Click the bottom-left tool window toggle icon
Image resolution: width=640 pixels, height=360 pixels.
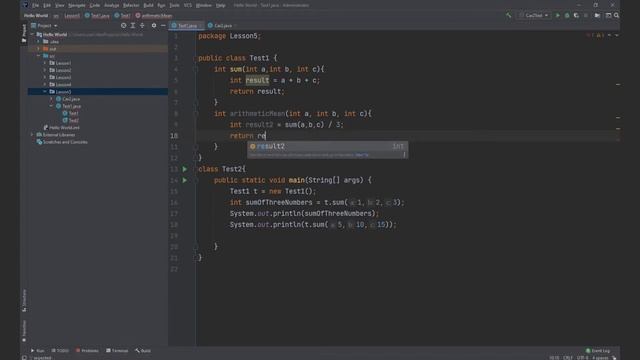click(x=24, y=358)
